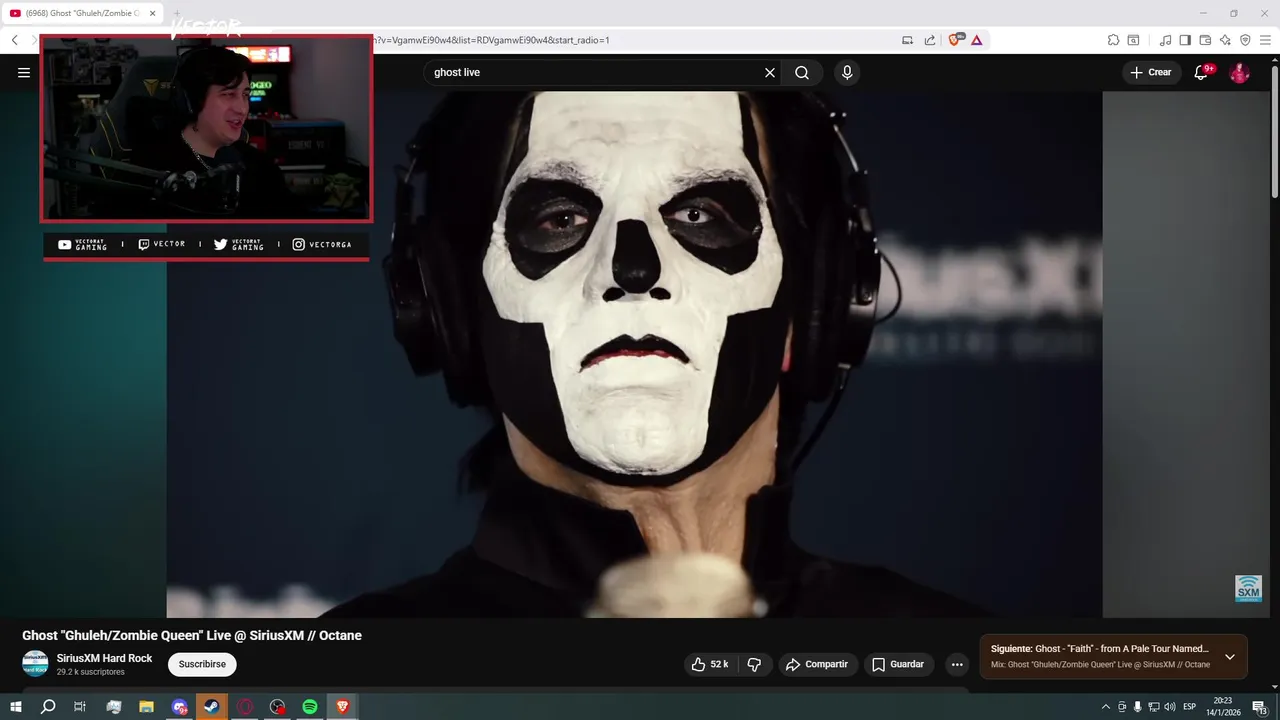Open the microphone tray icon

[1137, 707]
